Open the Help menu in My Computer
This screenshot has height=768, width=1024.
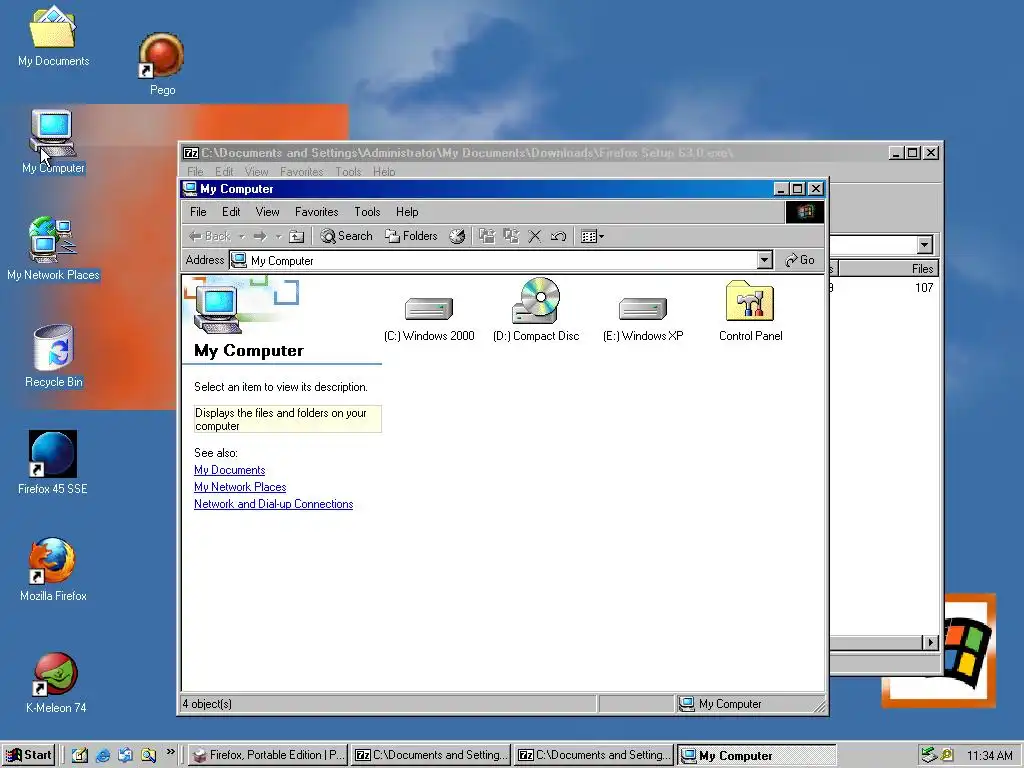407,212
